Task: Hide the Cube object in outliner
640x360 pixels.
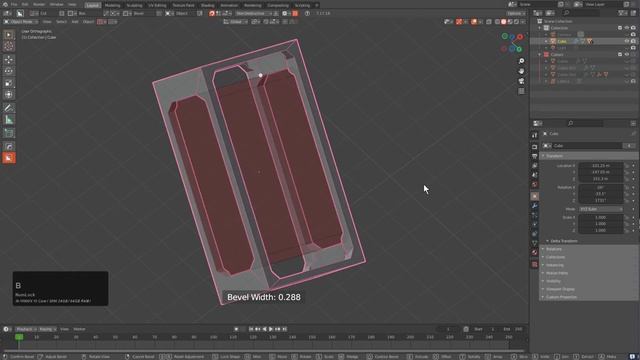Action: click(x=627, y=41)
